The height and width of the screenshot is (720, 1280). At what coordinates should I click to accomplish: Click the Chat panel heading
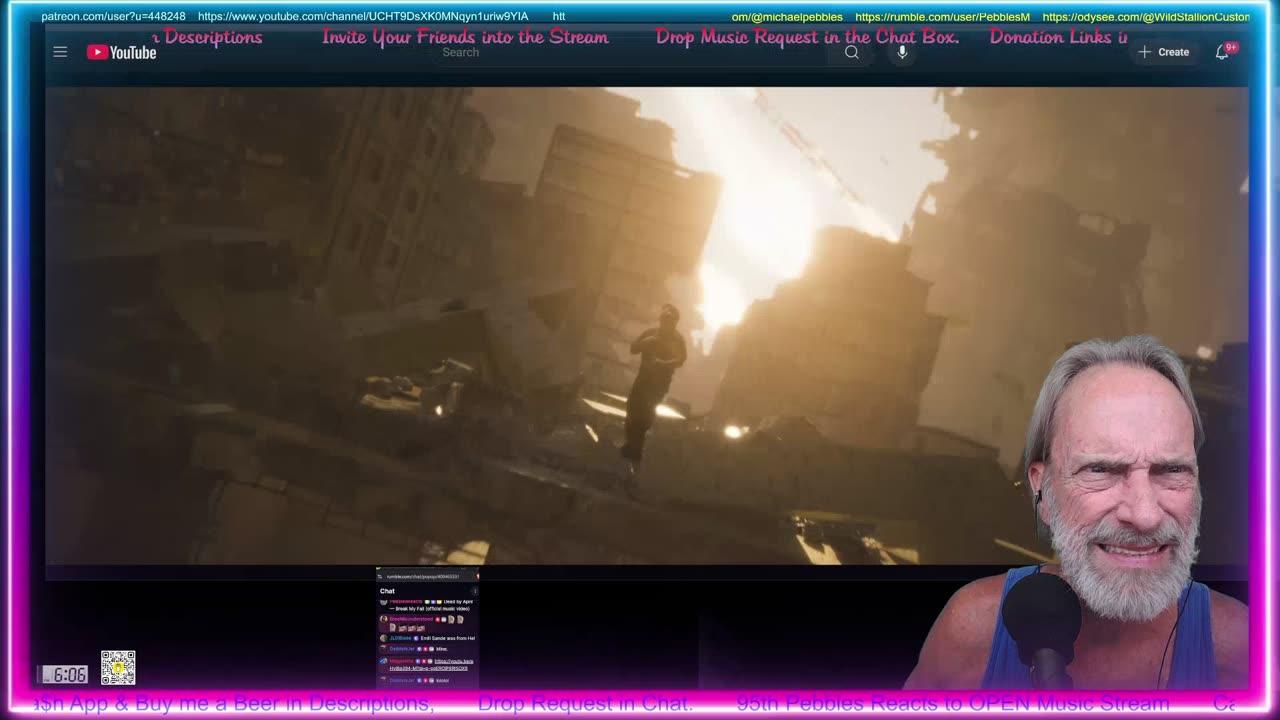387,591
